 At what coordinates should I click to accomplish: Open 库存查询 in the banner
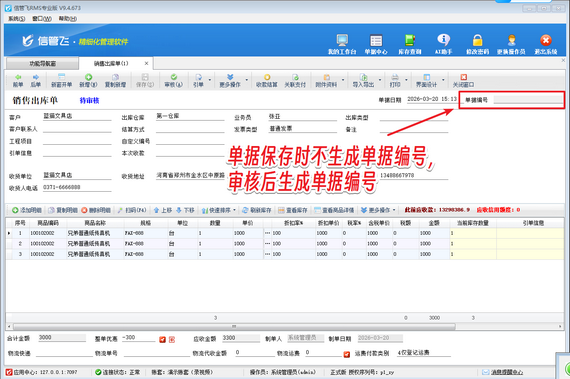click(410, 44)
